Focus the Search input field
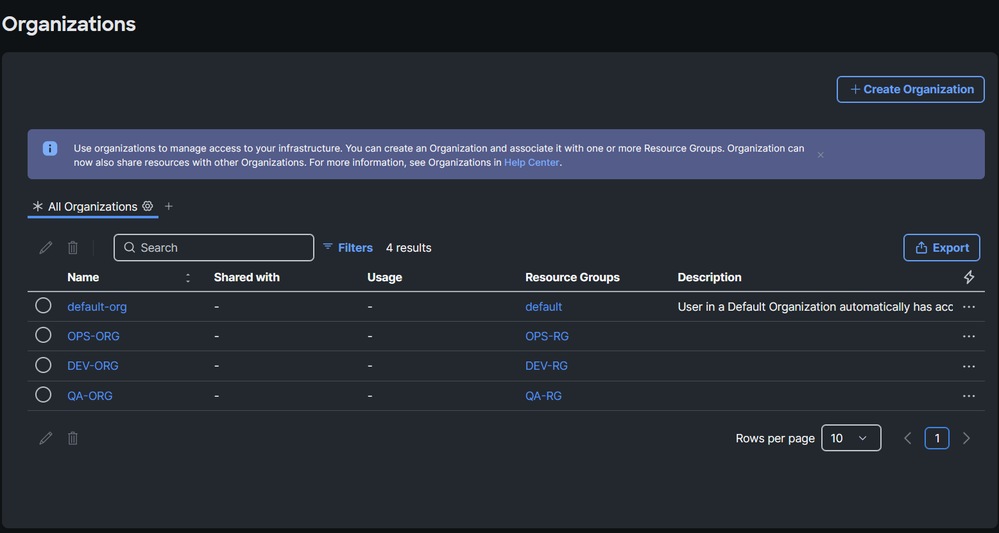Screen dimensions: 999x533 point(213,248)
